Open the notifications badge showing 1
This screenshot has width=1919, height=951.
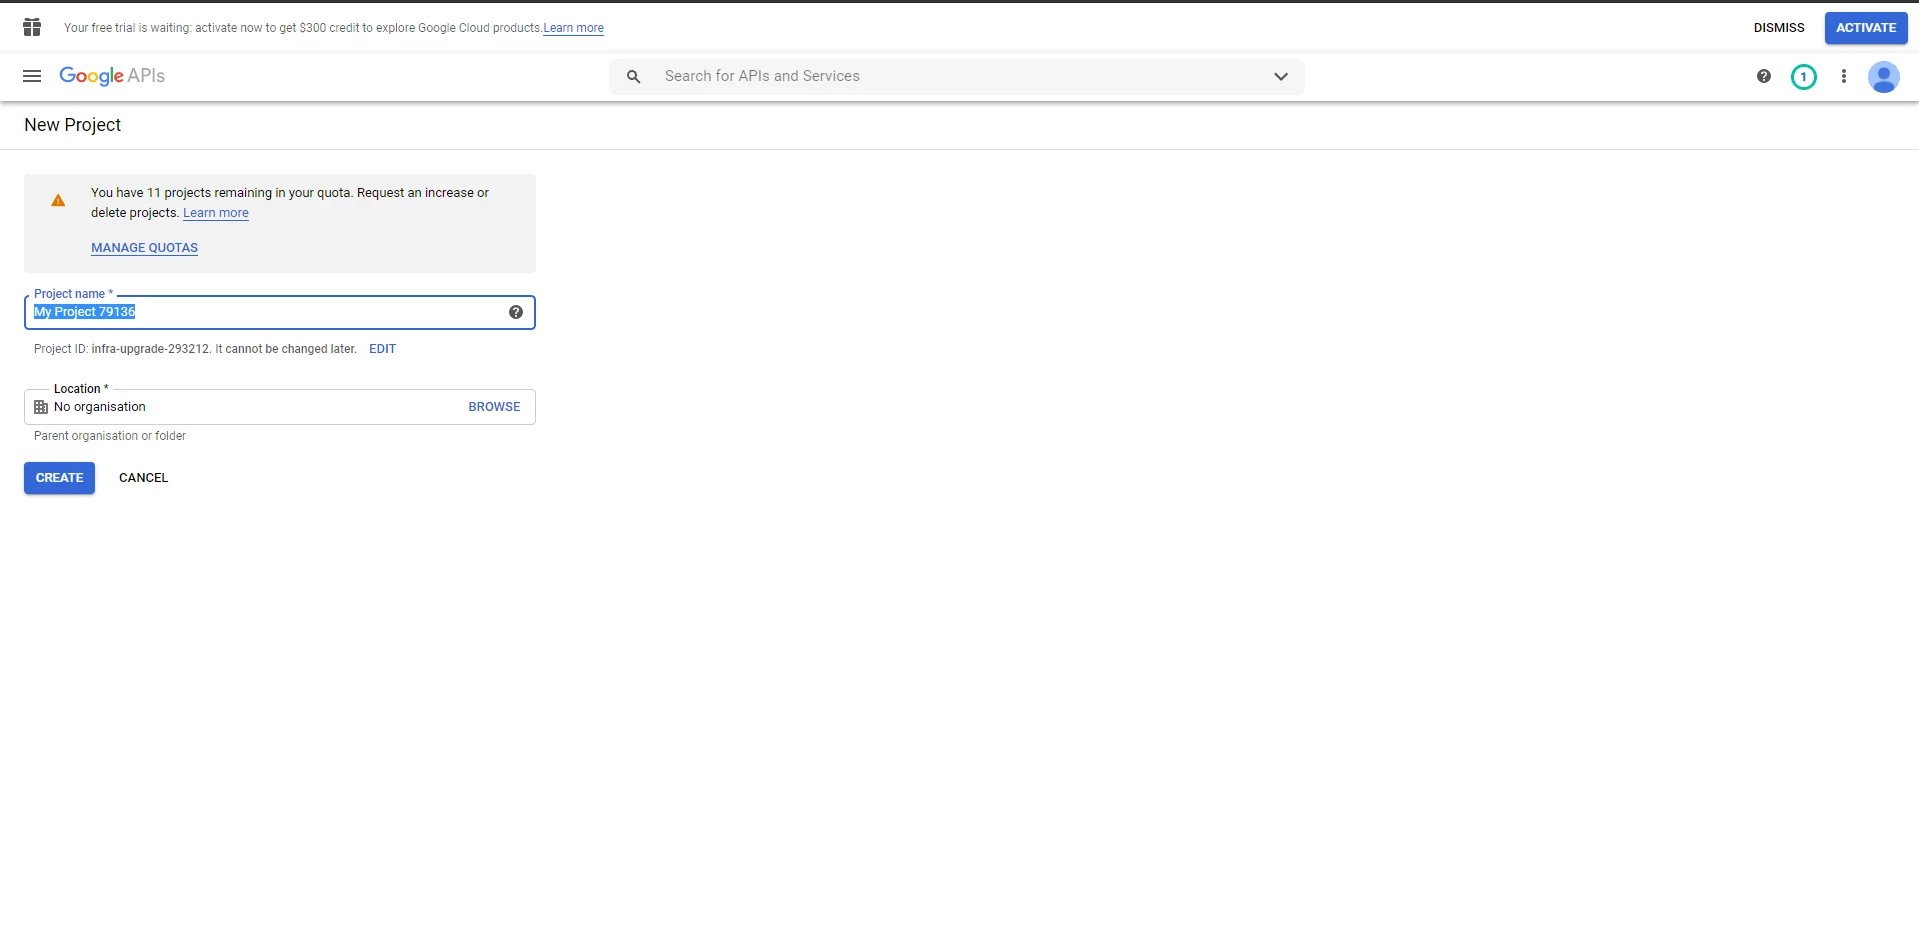1803,76
